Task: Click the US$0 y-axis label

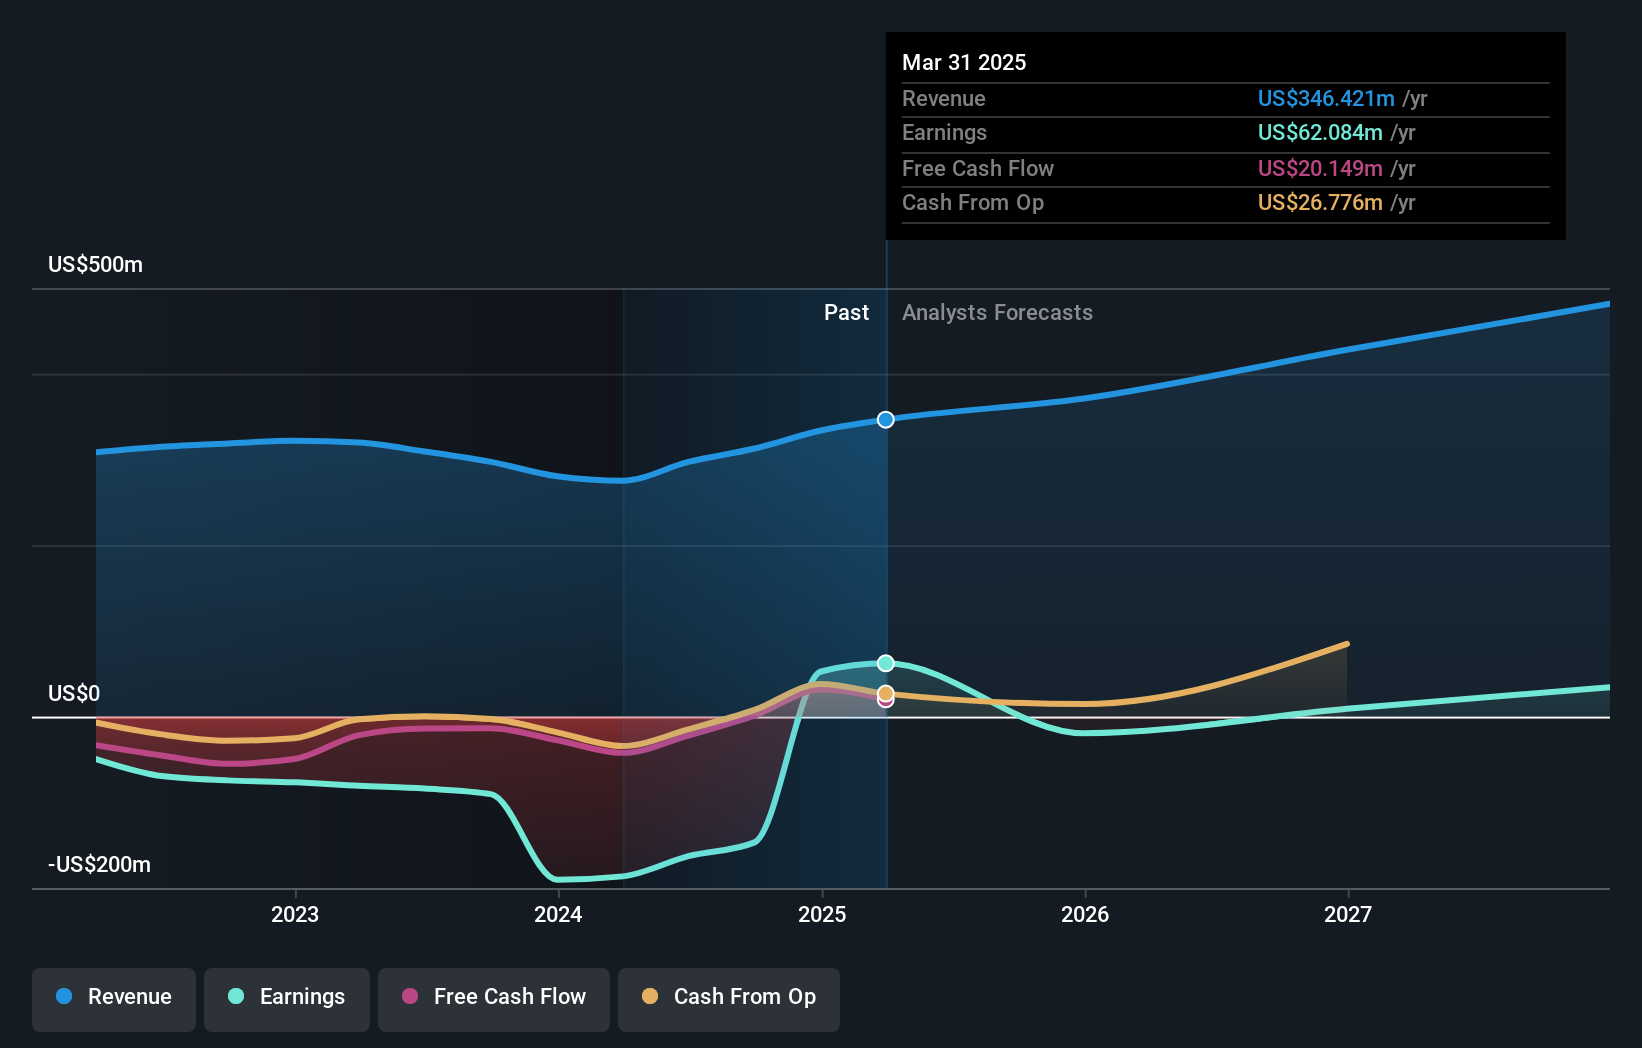Action: point(74,694)
